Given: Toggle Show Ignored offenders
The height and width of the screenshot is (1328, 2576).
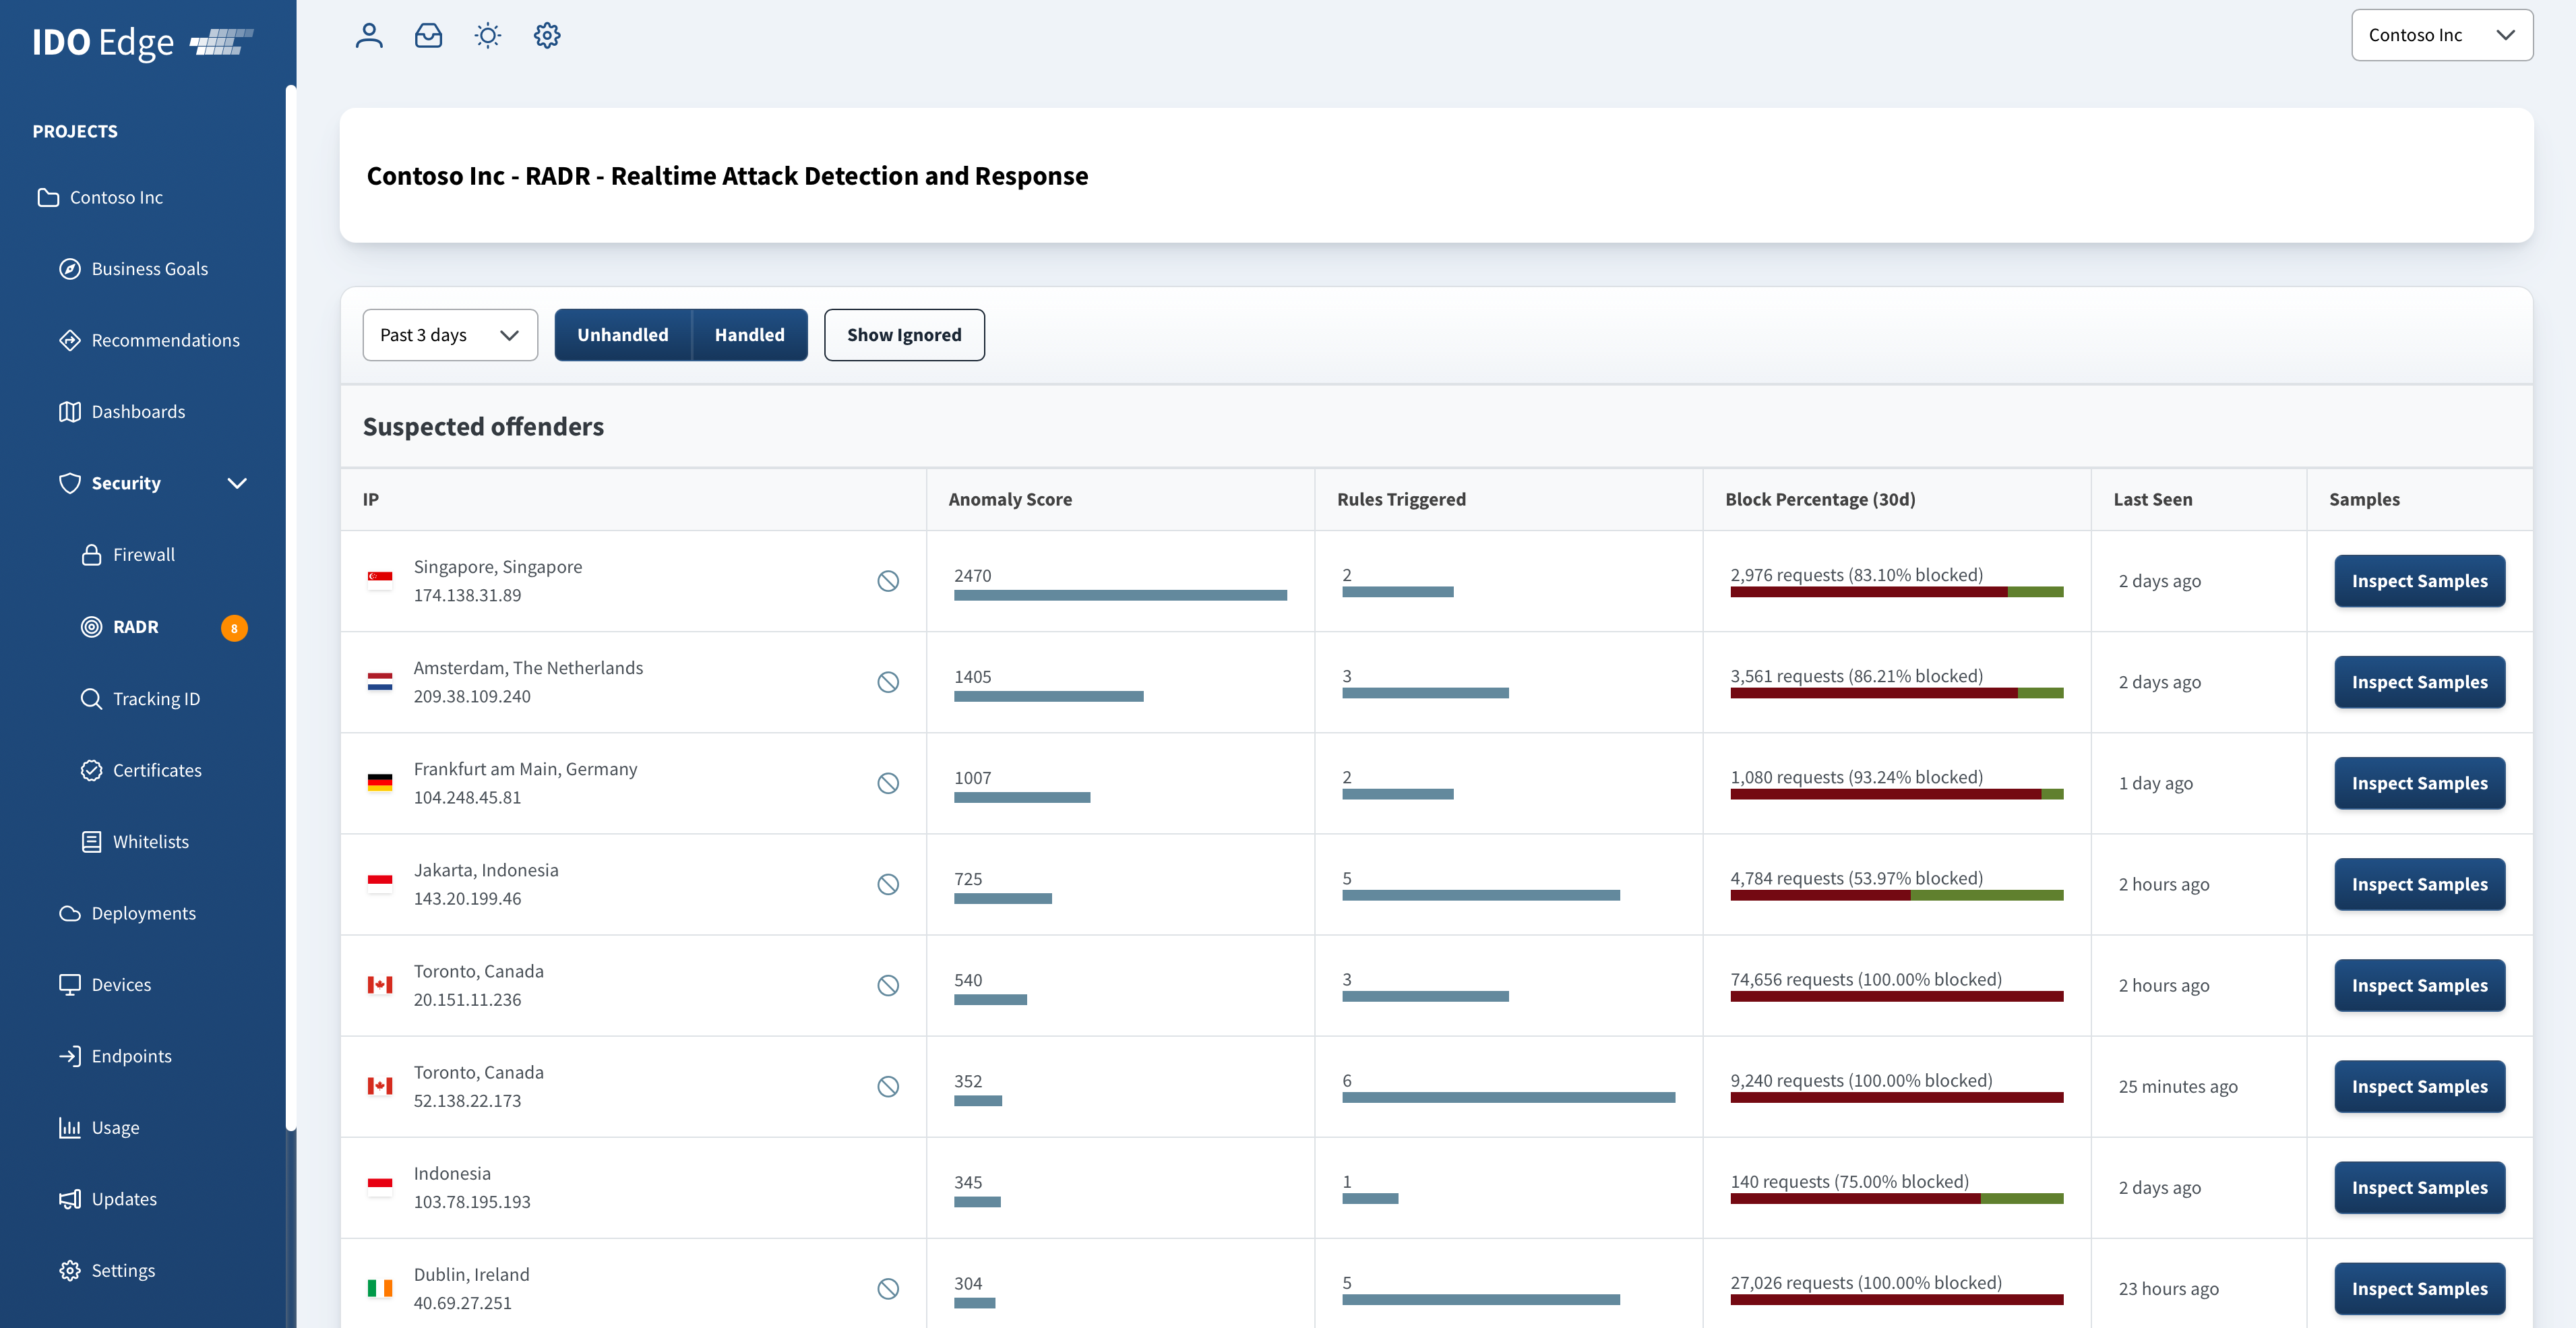Looking at the screenshot, I should point(903,335).
